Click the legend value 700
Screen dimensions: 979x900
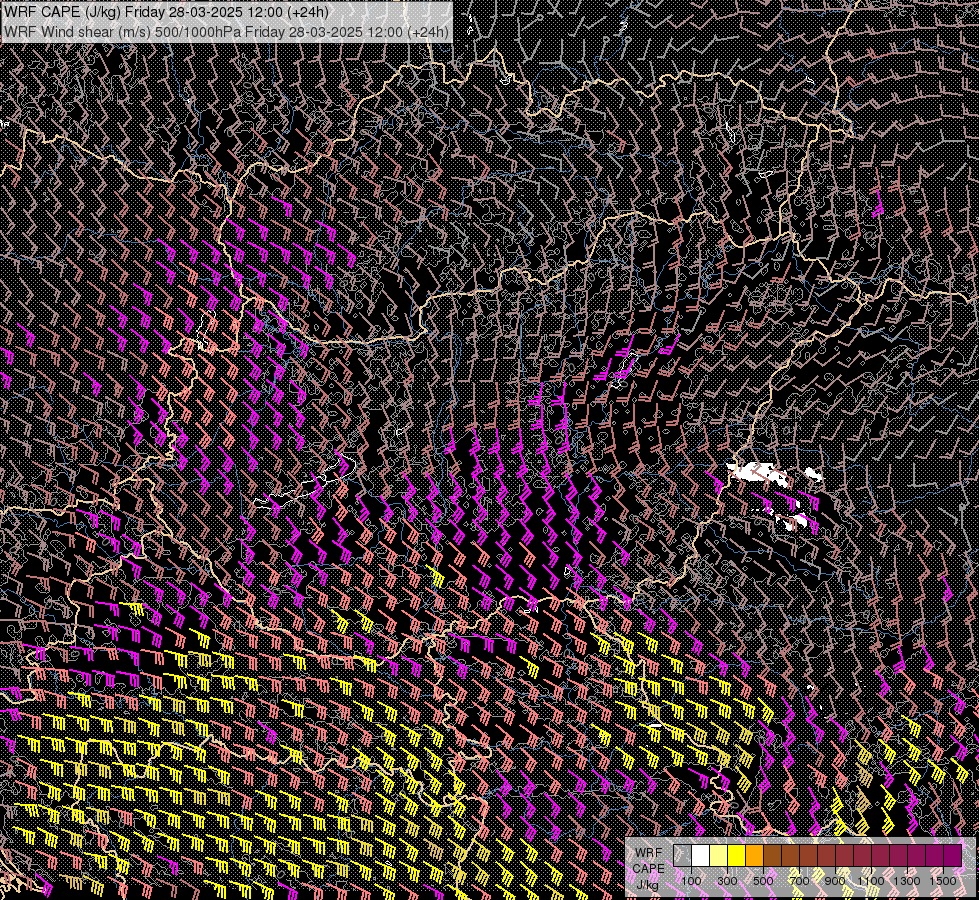point(799,881)
